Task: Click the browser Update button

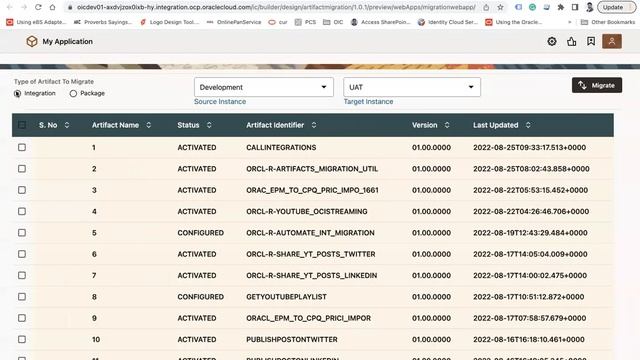Action: click(x=616, y=7)
